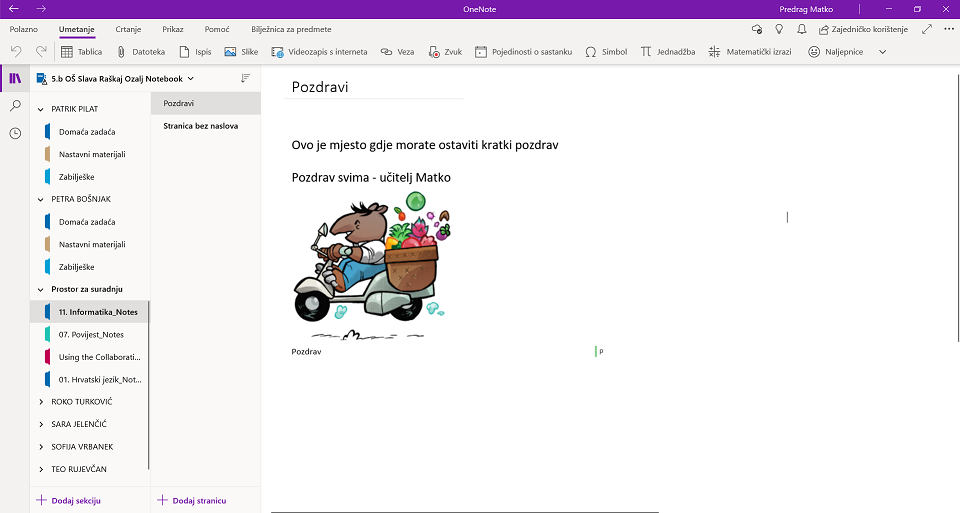This screenshot has width=960, height=513.
Task: Switch to the Crtanje tab
Action: pyautogui.click(x=129, y=29)
